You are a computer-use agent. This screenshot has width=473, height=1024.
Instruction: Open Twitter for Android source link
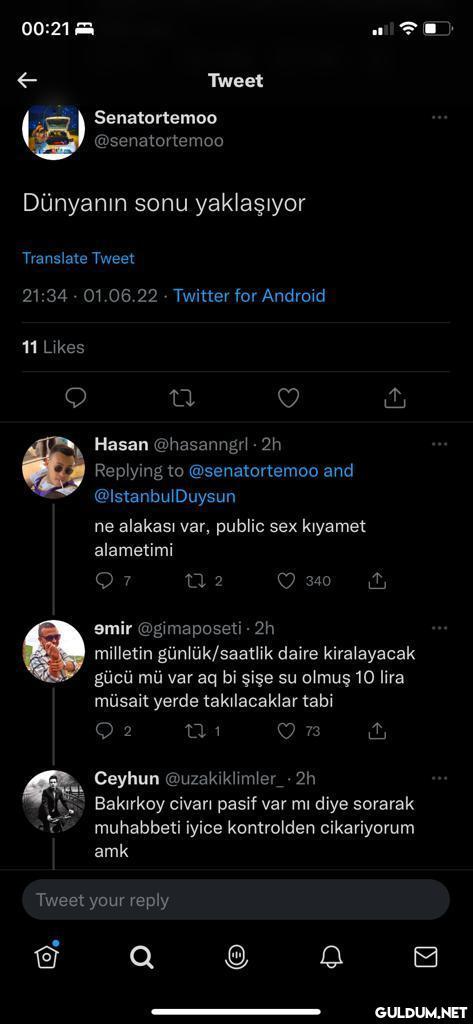tap(249, 296)
